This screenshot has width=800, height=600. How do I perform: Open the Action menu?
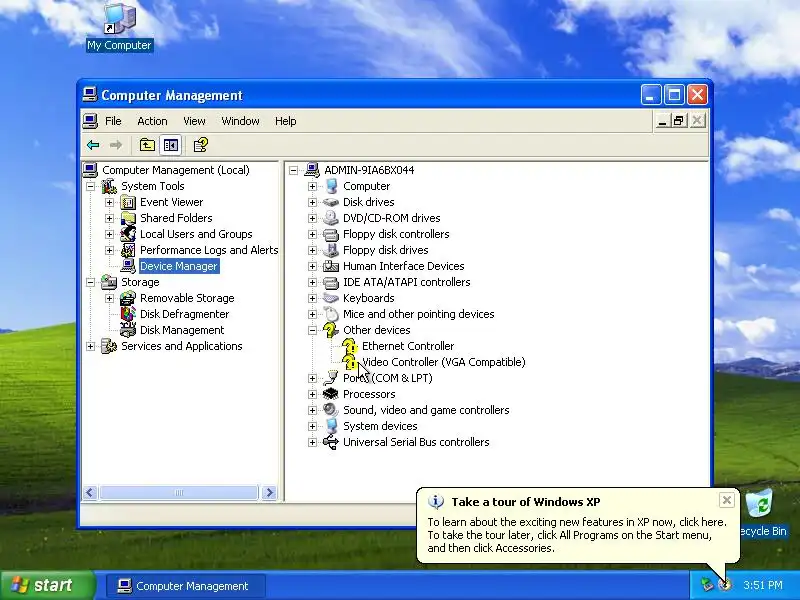click(x=152, y=121)
